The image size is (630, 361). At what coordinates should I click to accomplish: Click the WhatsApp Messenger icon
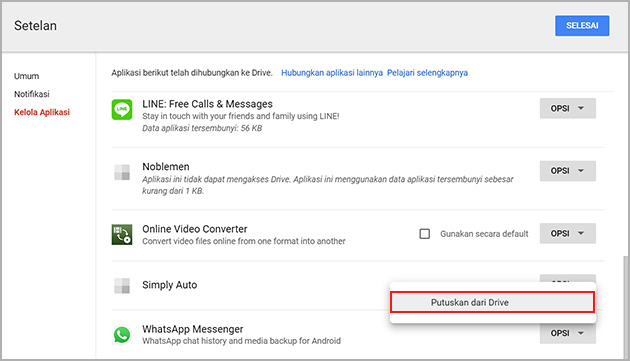click(x=122, y=334)
